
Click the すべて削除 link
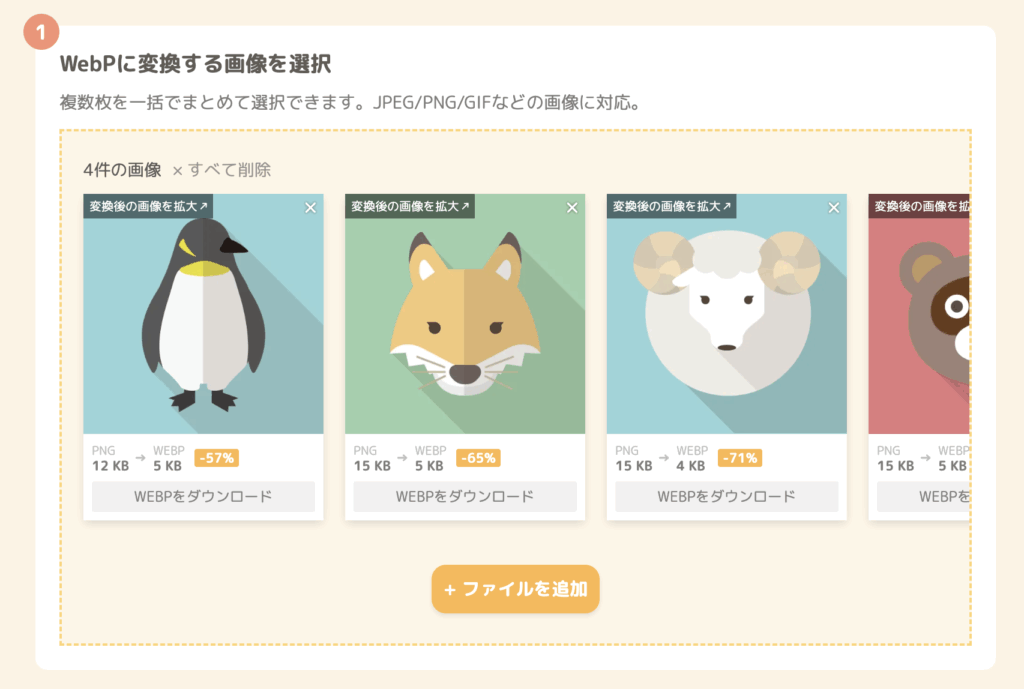(x=222, y=170)
